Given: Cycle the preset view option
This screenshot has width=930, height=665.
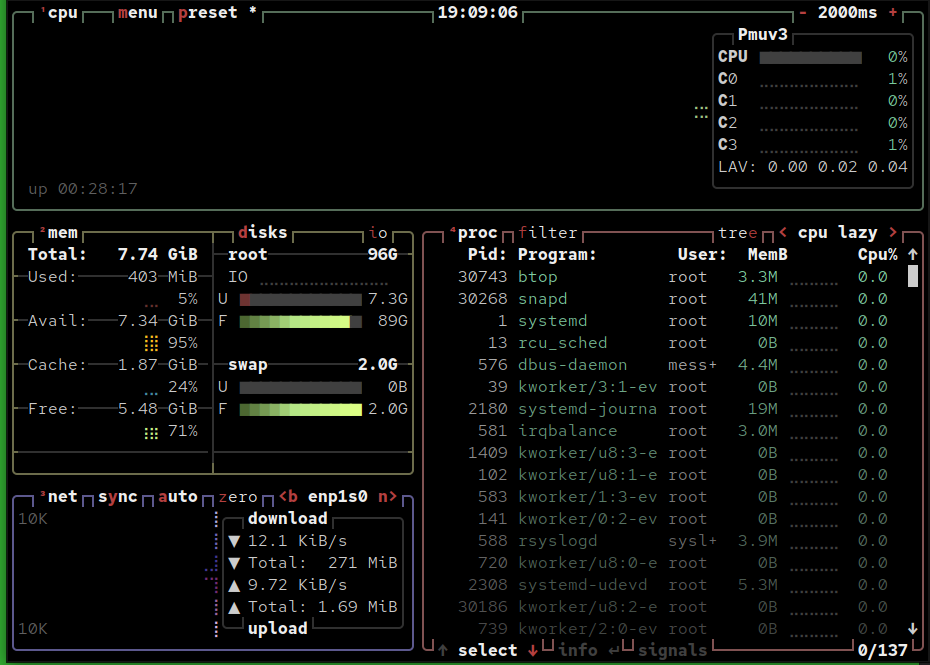Looking at the screenshot, I should point(208,13).
